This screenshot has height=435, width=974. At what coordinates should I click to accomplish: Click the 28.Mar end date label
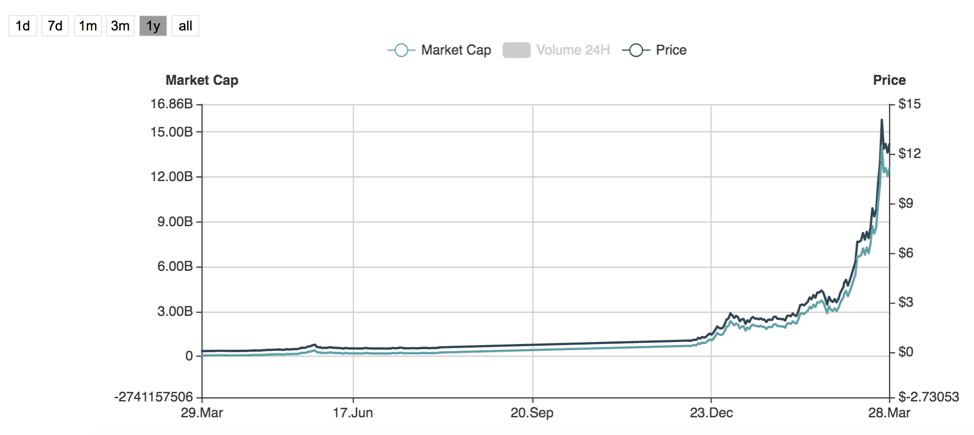(x=888, y=413)
